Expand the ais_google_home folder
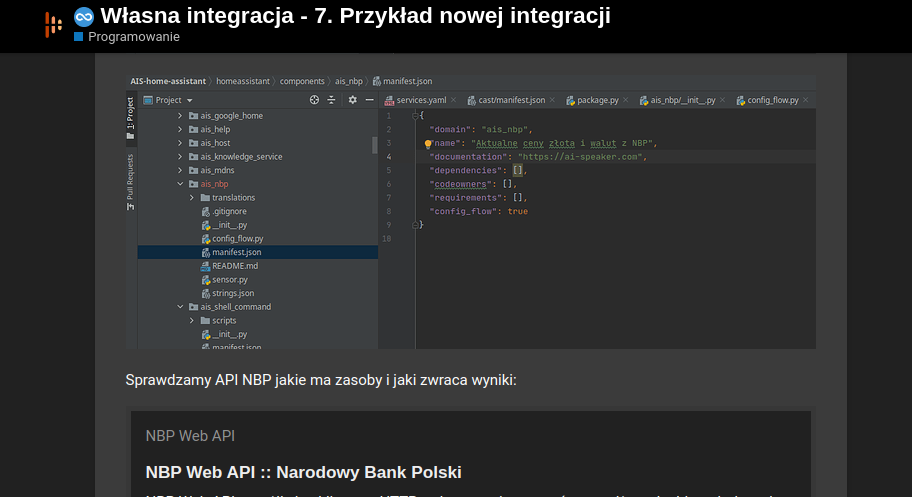The width and height of the screenshot is (912, 497). point(180,116)
